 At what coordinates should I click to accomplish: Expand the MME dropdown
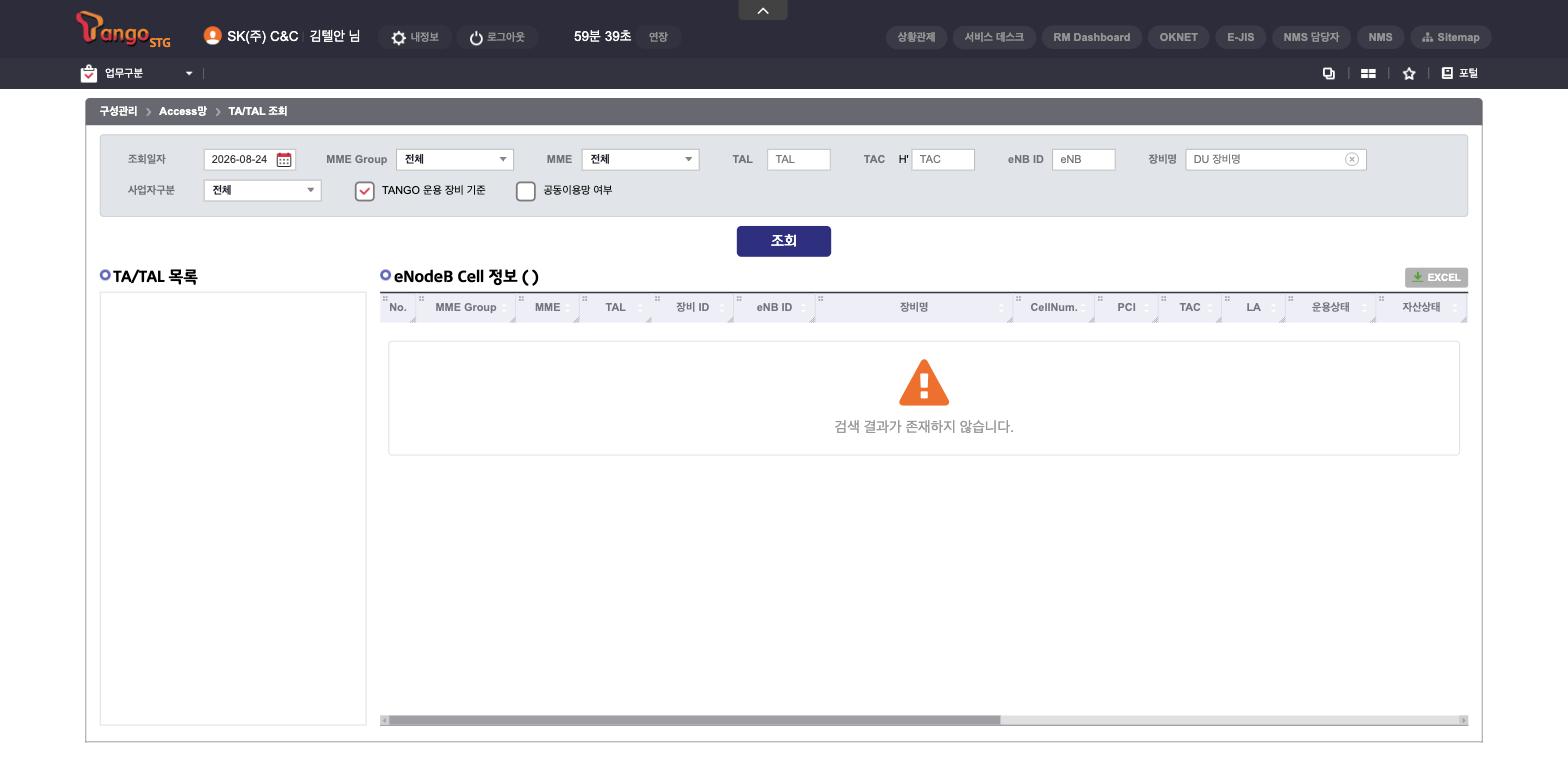[640, 159]
